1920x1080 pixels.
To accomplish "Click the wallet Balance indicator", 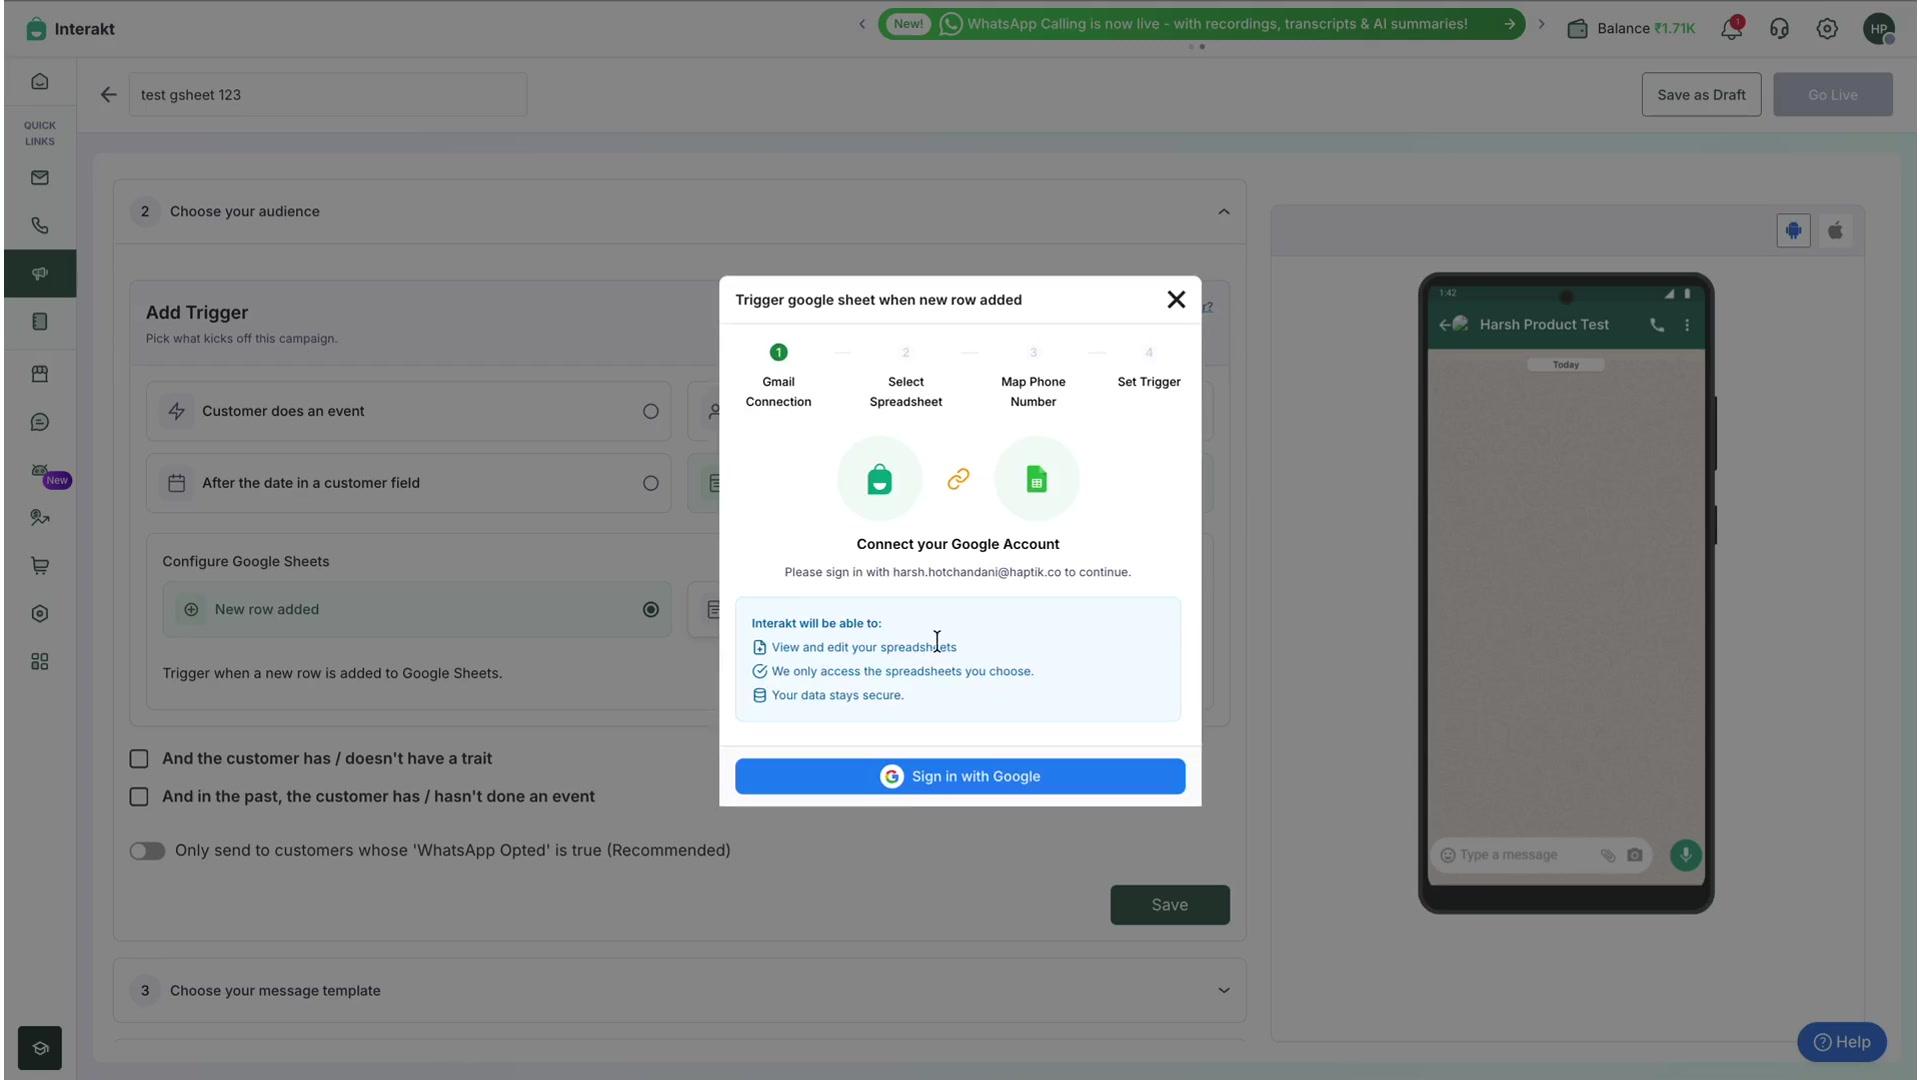I will pyautogui.click(x=1631, y=29).
